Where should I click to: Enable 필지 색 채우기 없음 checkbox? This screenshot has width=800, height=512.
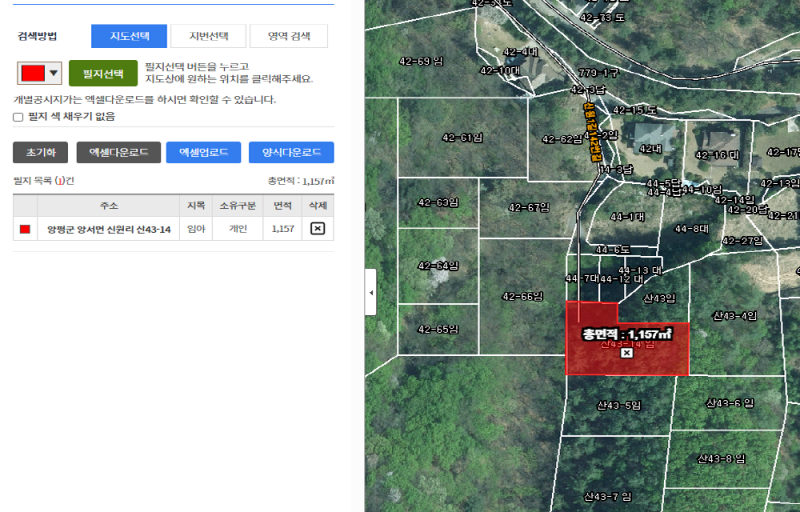18,117
